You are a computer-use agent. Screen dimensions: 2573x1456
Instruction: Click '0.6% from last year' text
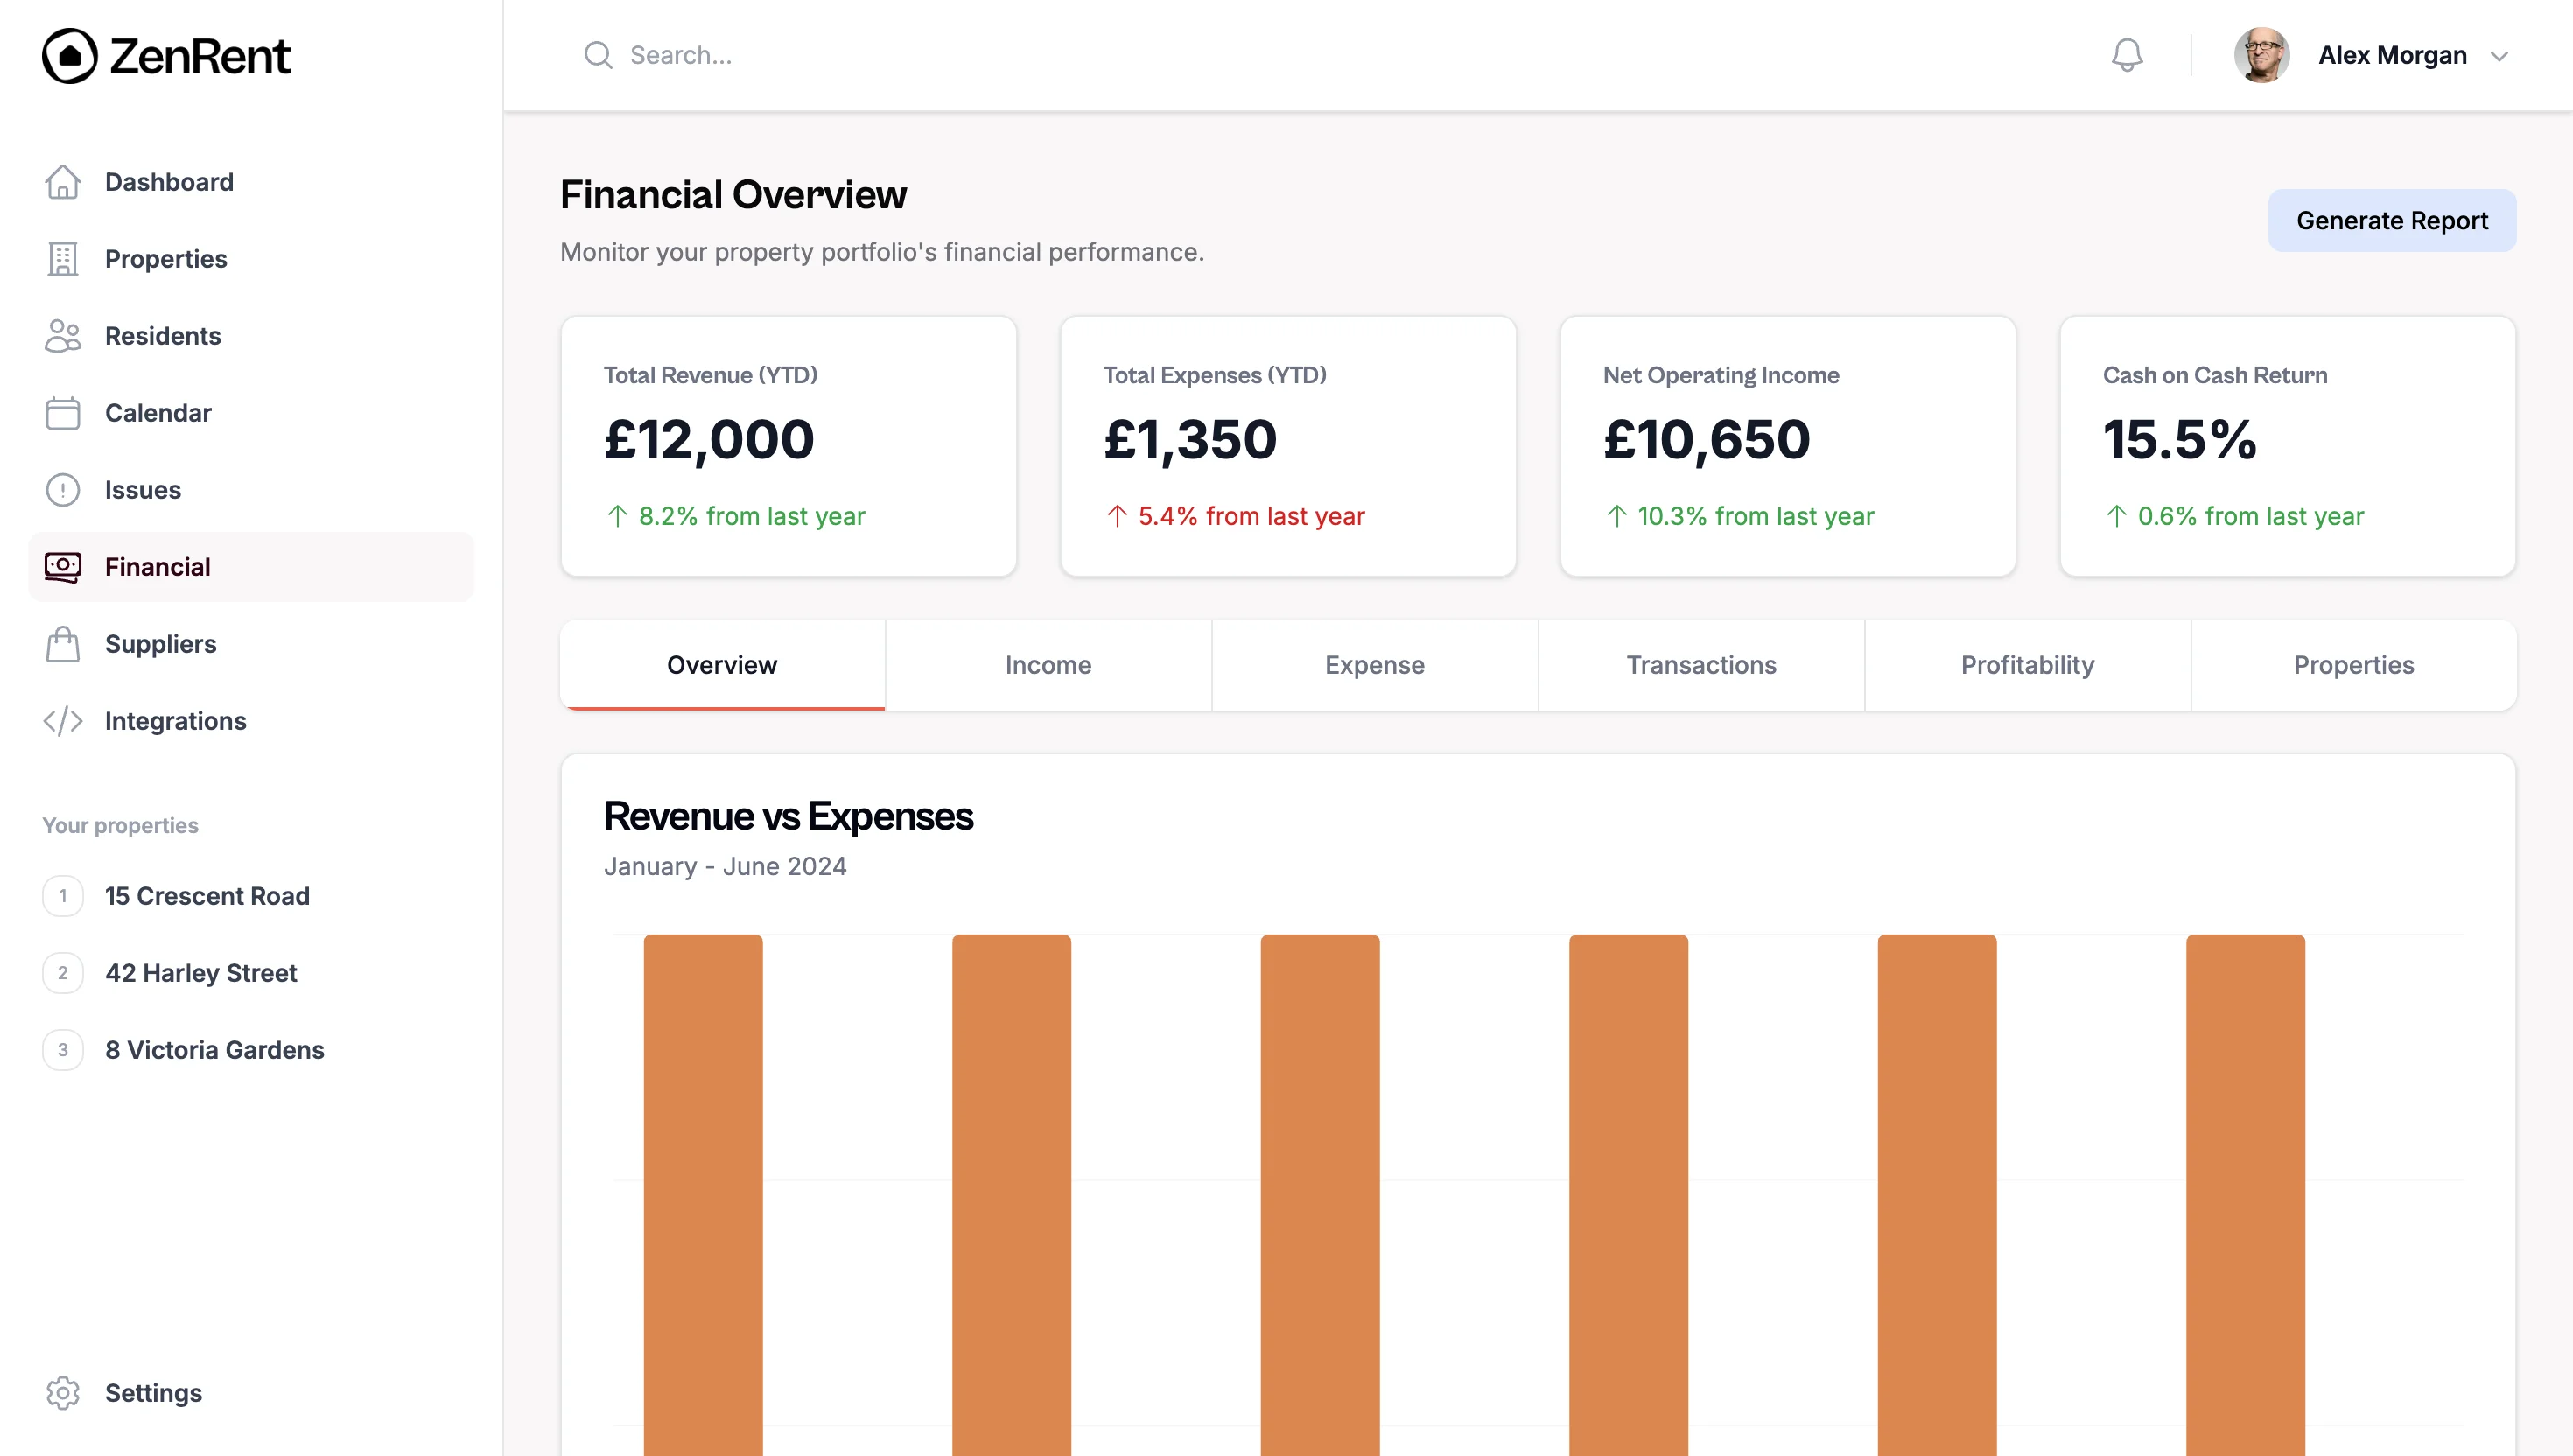(x=2251, y=516)
